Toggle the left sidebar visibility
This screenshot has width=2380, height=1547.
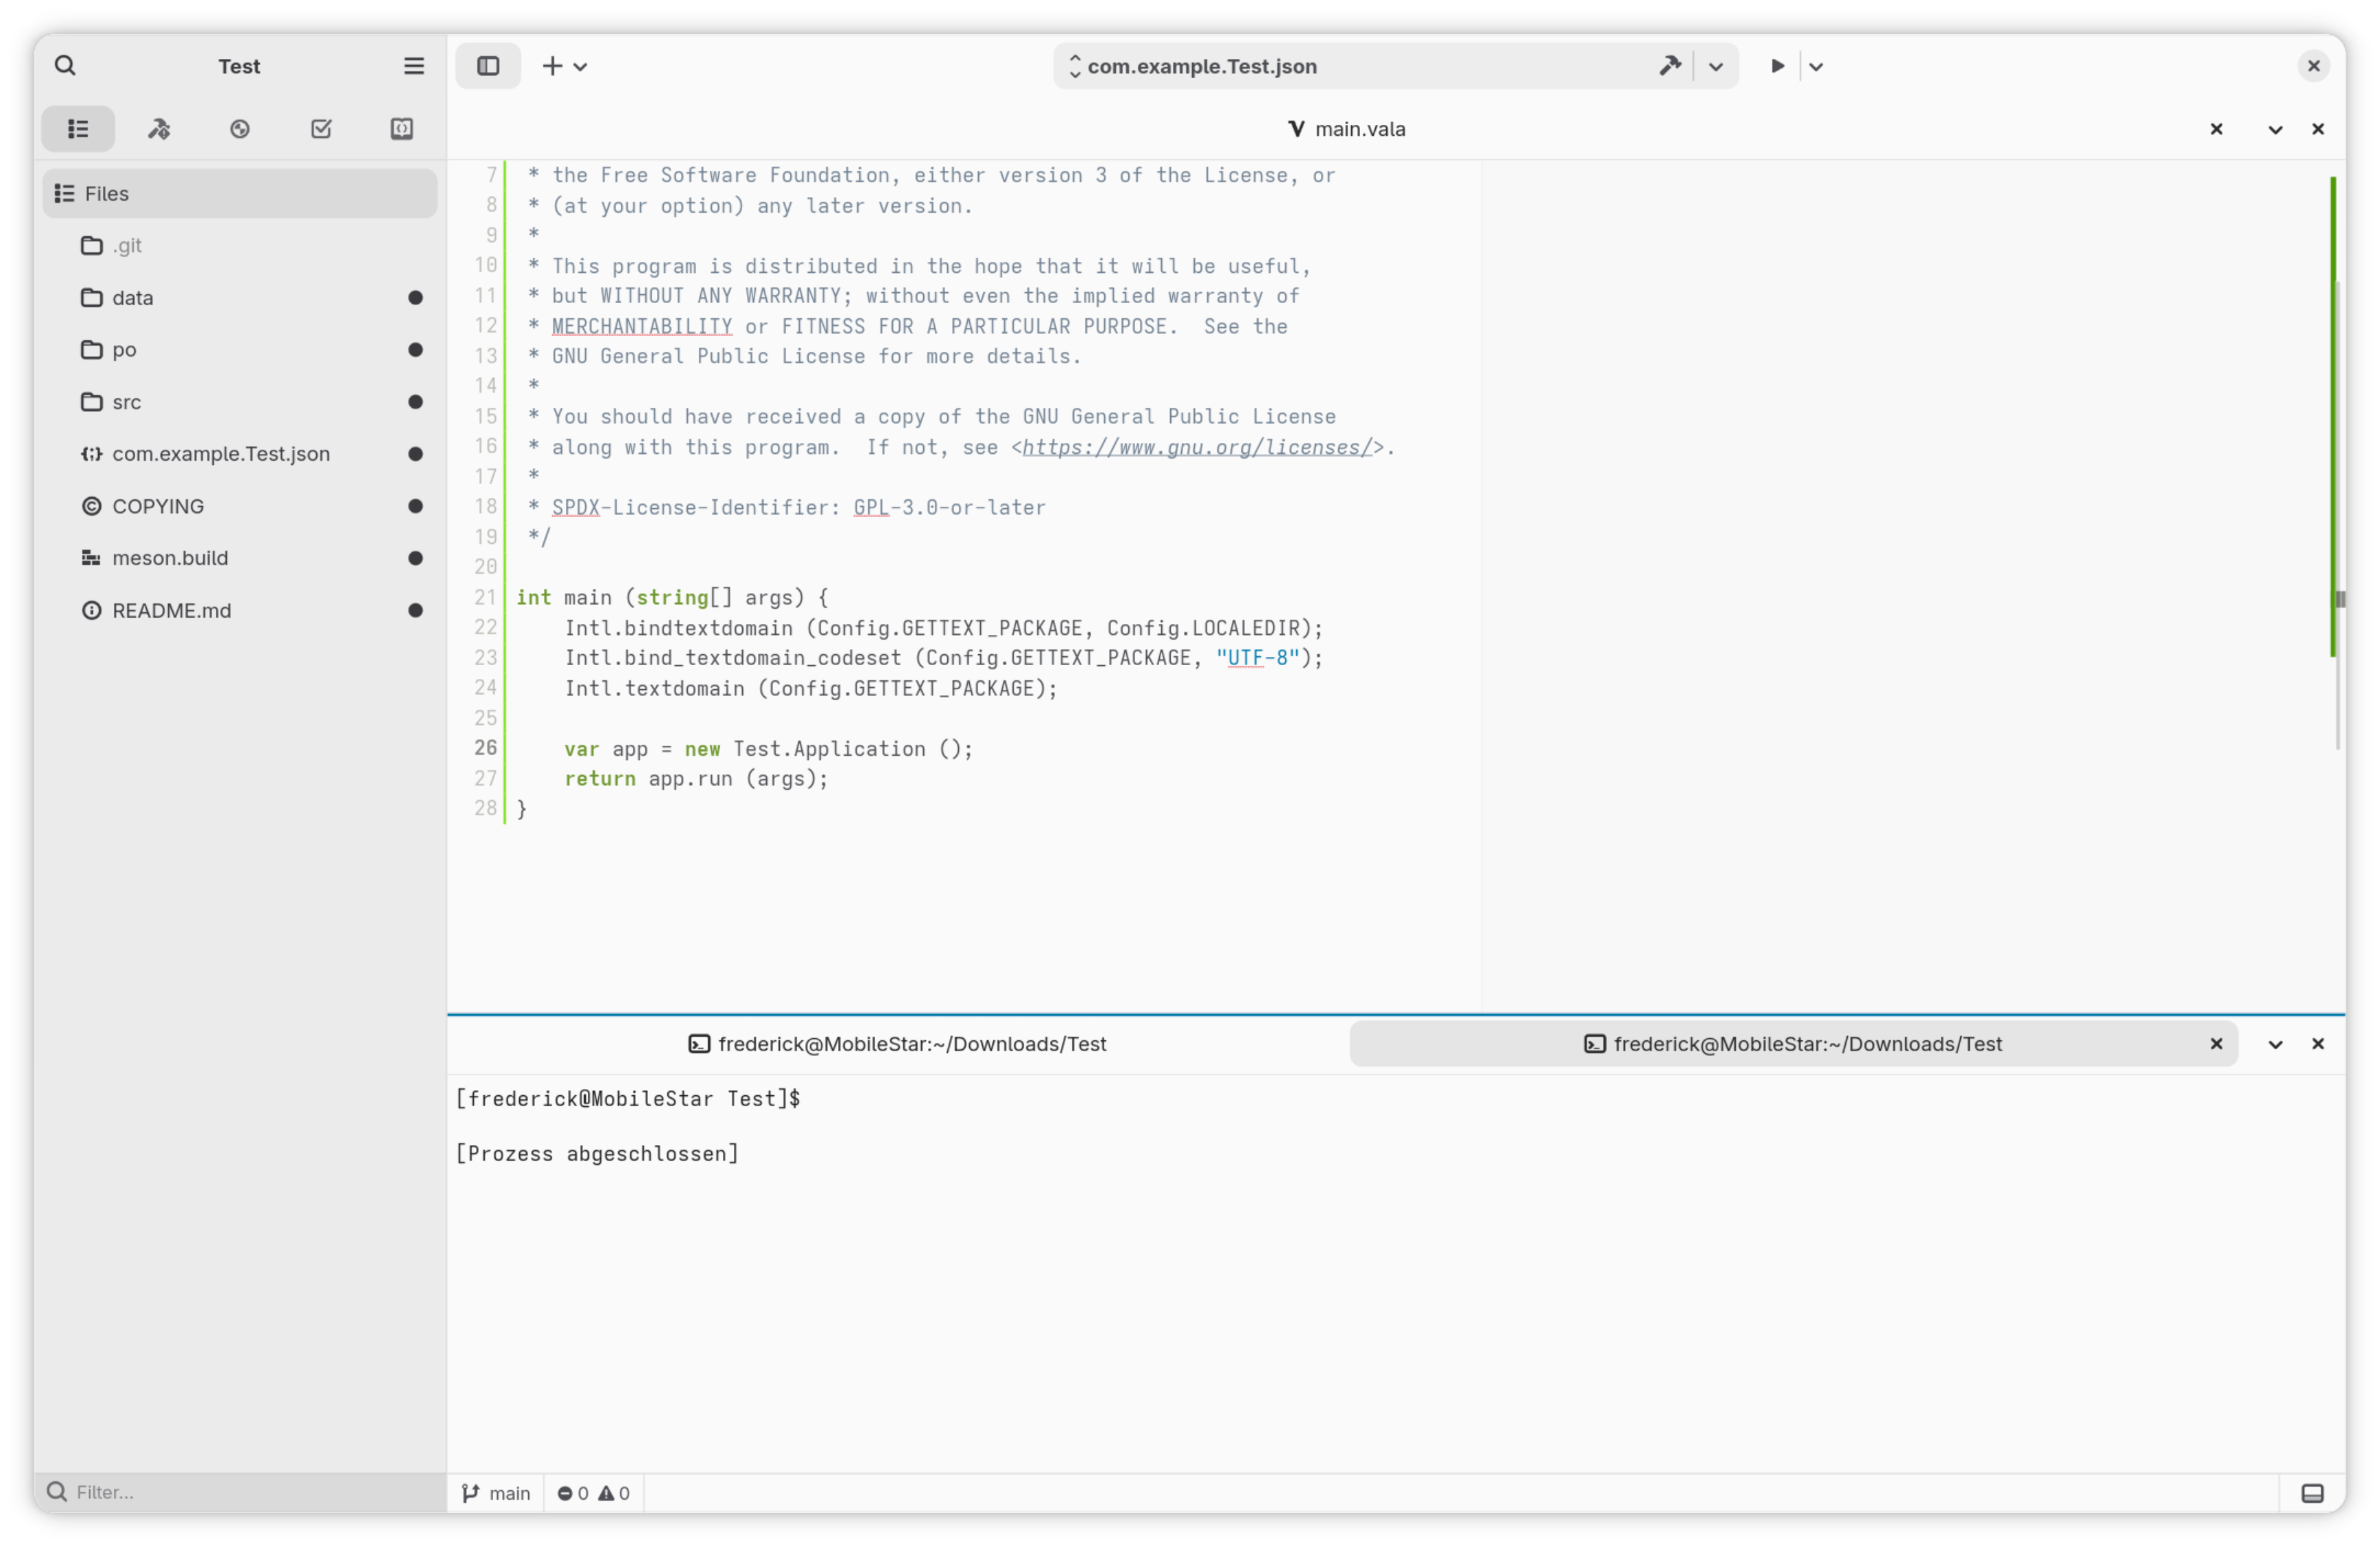(x=488, y=66)
